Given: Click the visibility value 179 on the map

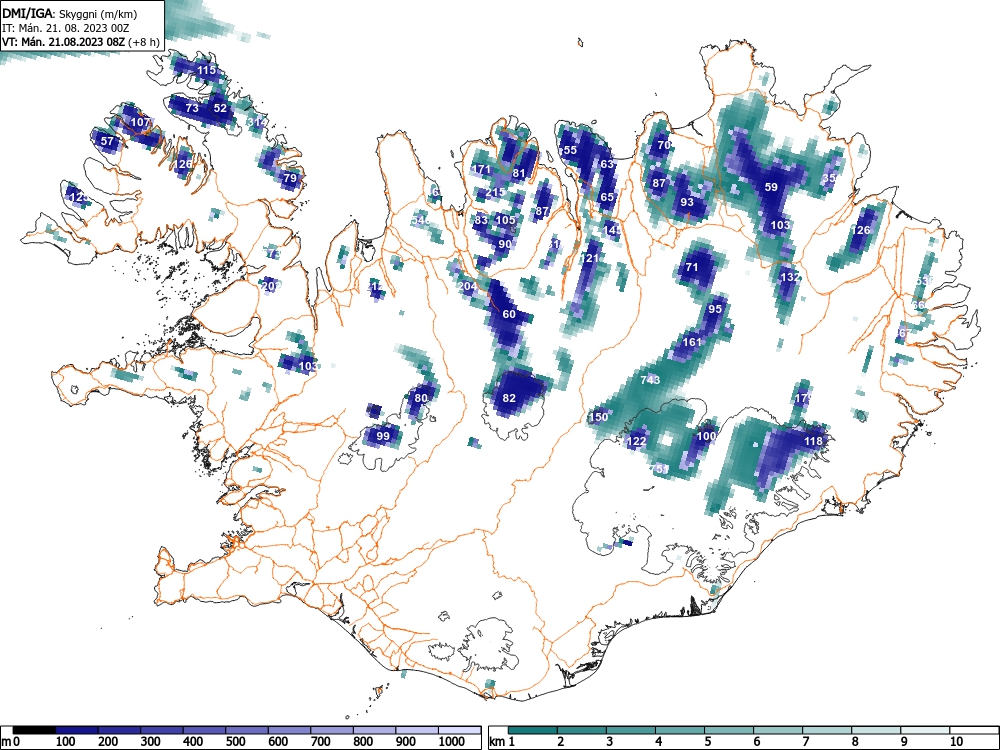Looking at the screenshot, I should [x=804, y=399].
